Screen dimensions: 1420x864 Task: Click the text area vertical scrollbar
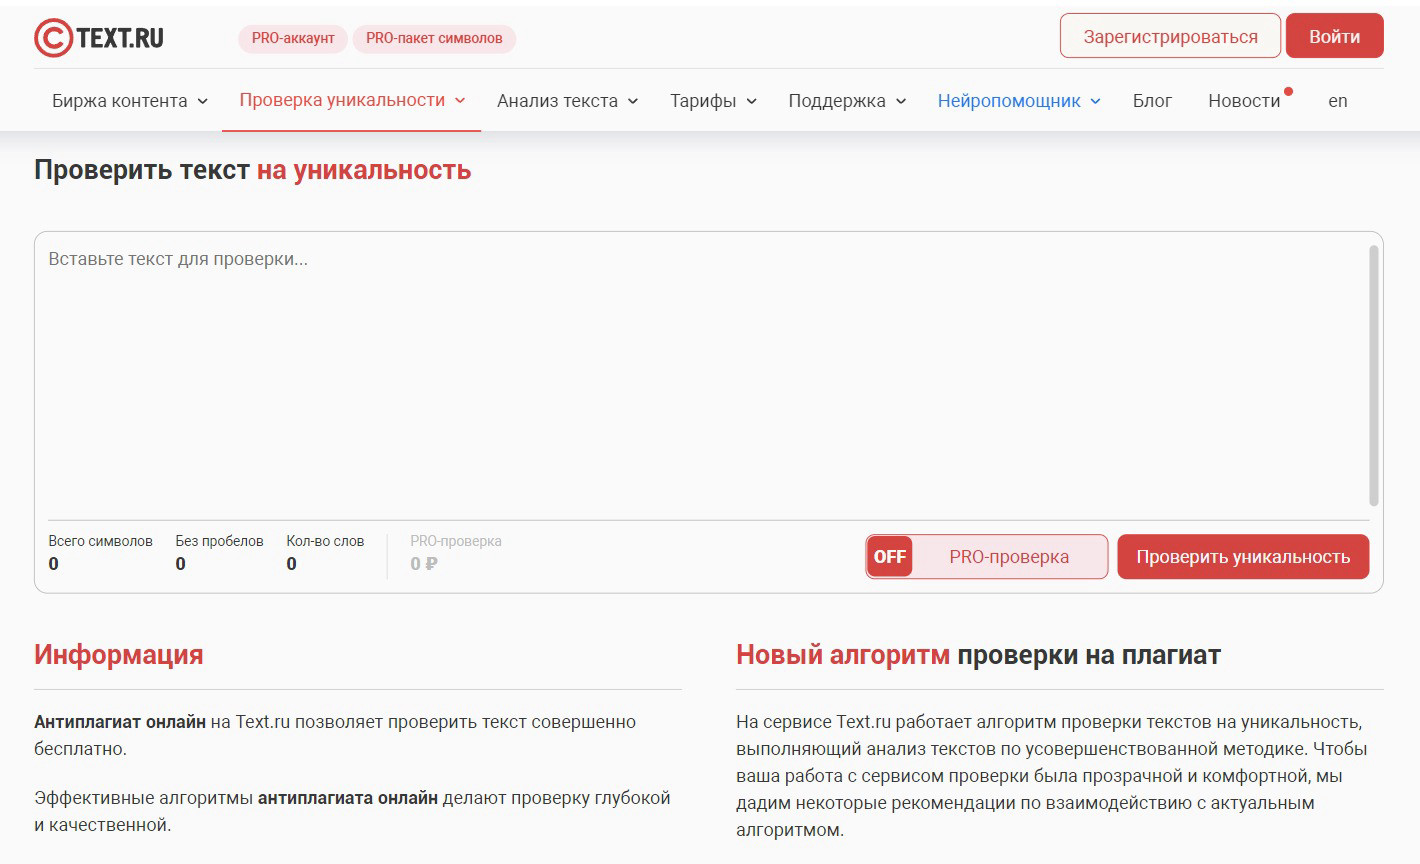click(x=1374, y=375)
